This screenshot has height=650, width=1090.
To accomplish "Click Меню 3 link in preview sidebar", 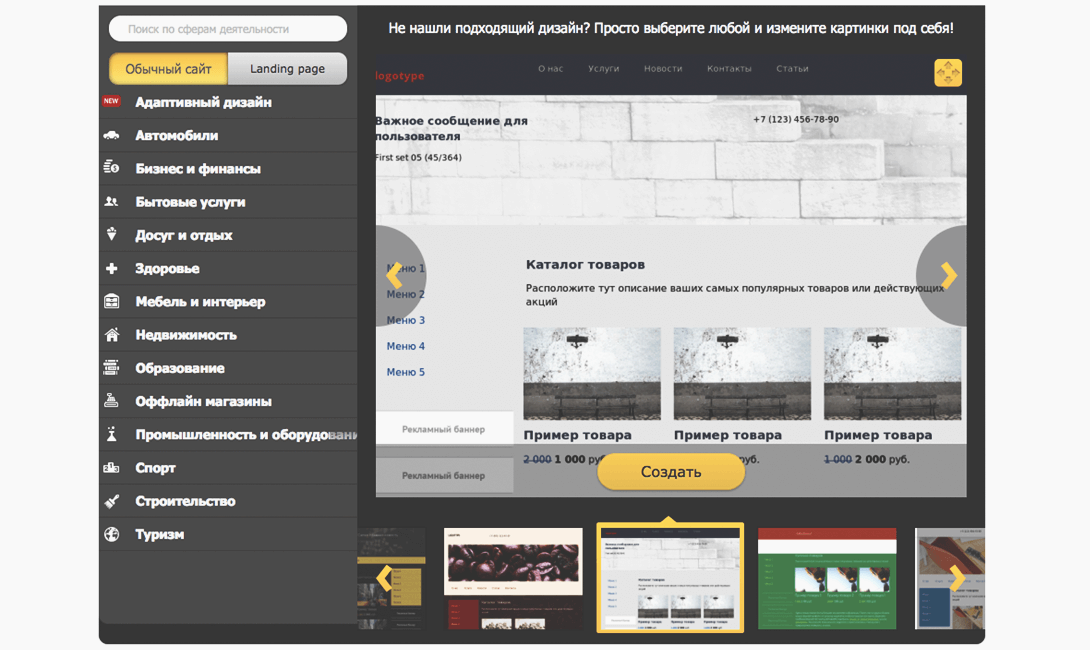I will (405, 320).
